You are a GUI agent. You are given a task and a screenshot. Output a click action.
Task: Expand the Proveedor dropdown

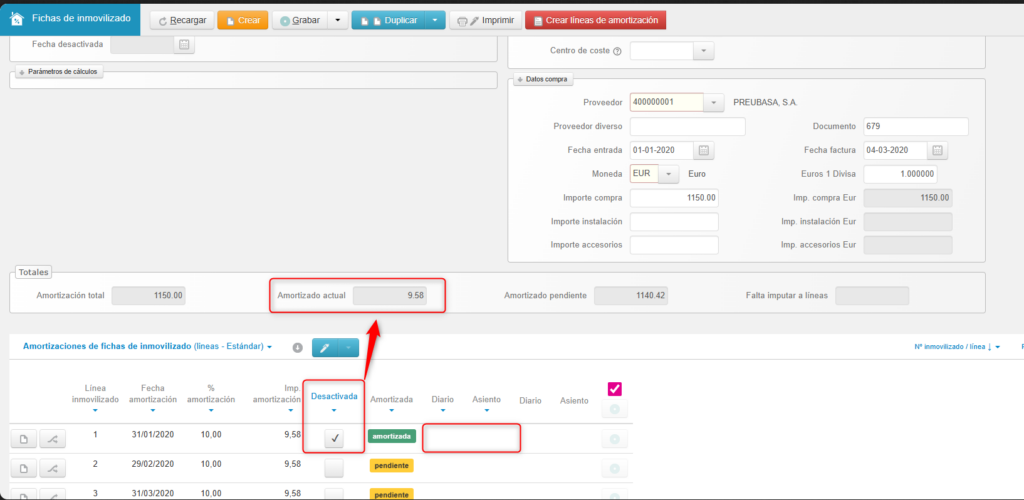pyautogui.click(x=713, y=102)
